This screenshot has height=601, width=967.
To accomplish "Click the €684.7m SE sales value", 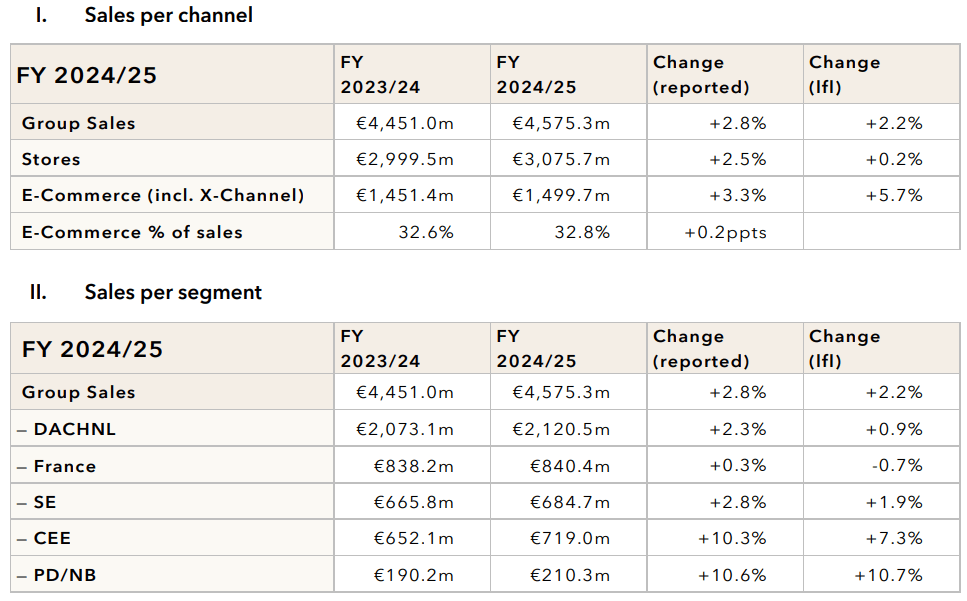I will coord(569,502).
